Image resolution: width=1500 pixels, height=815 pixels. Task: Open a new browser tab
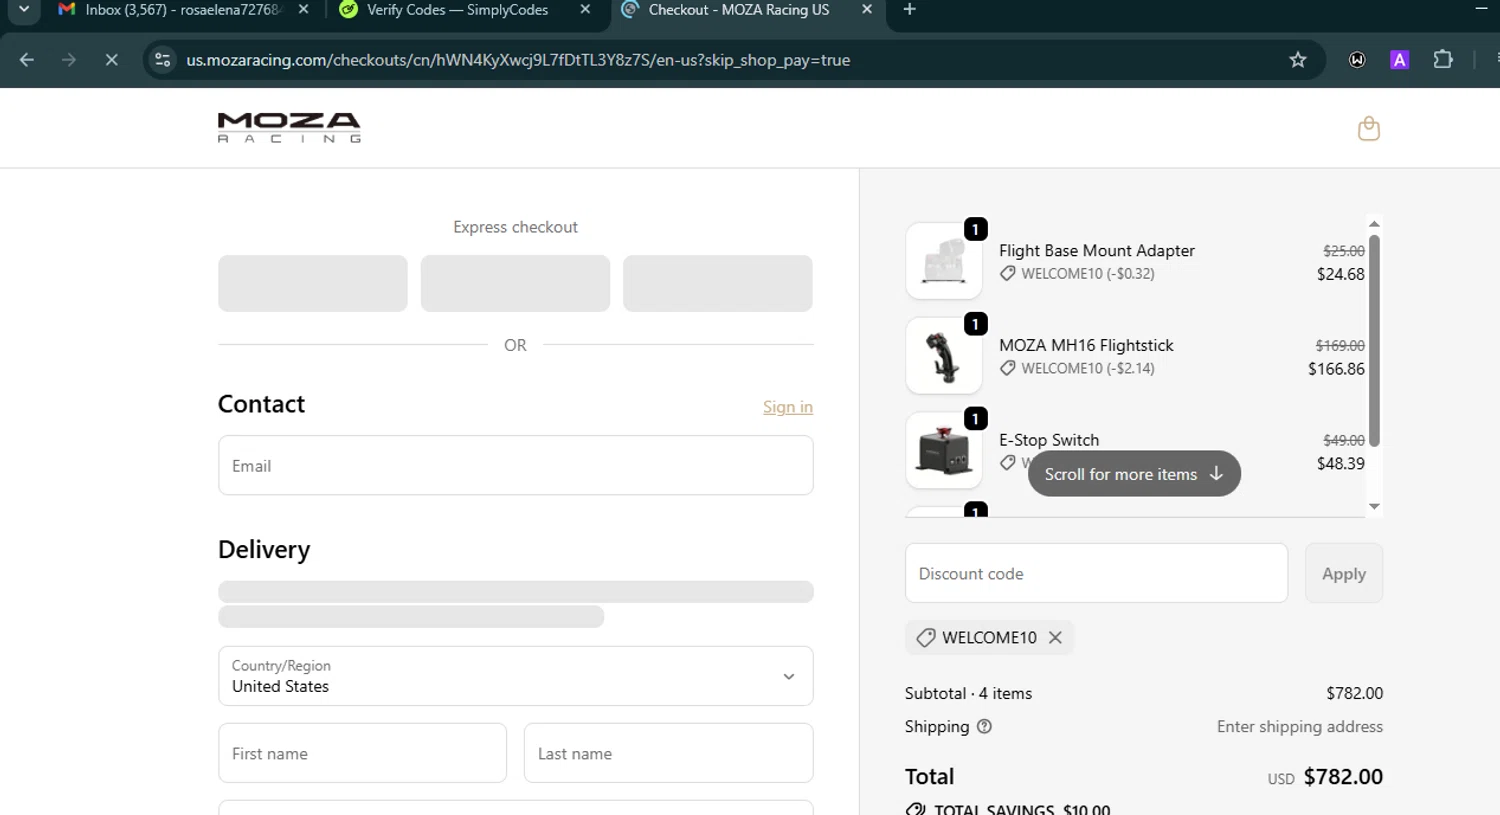[x=909, y=10]
